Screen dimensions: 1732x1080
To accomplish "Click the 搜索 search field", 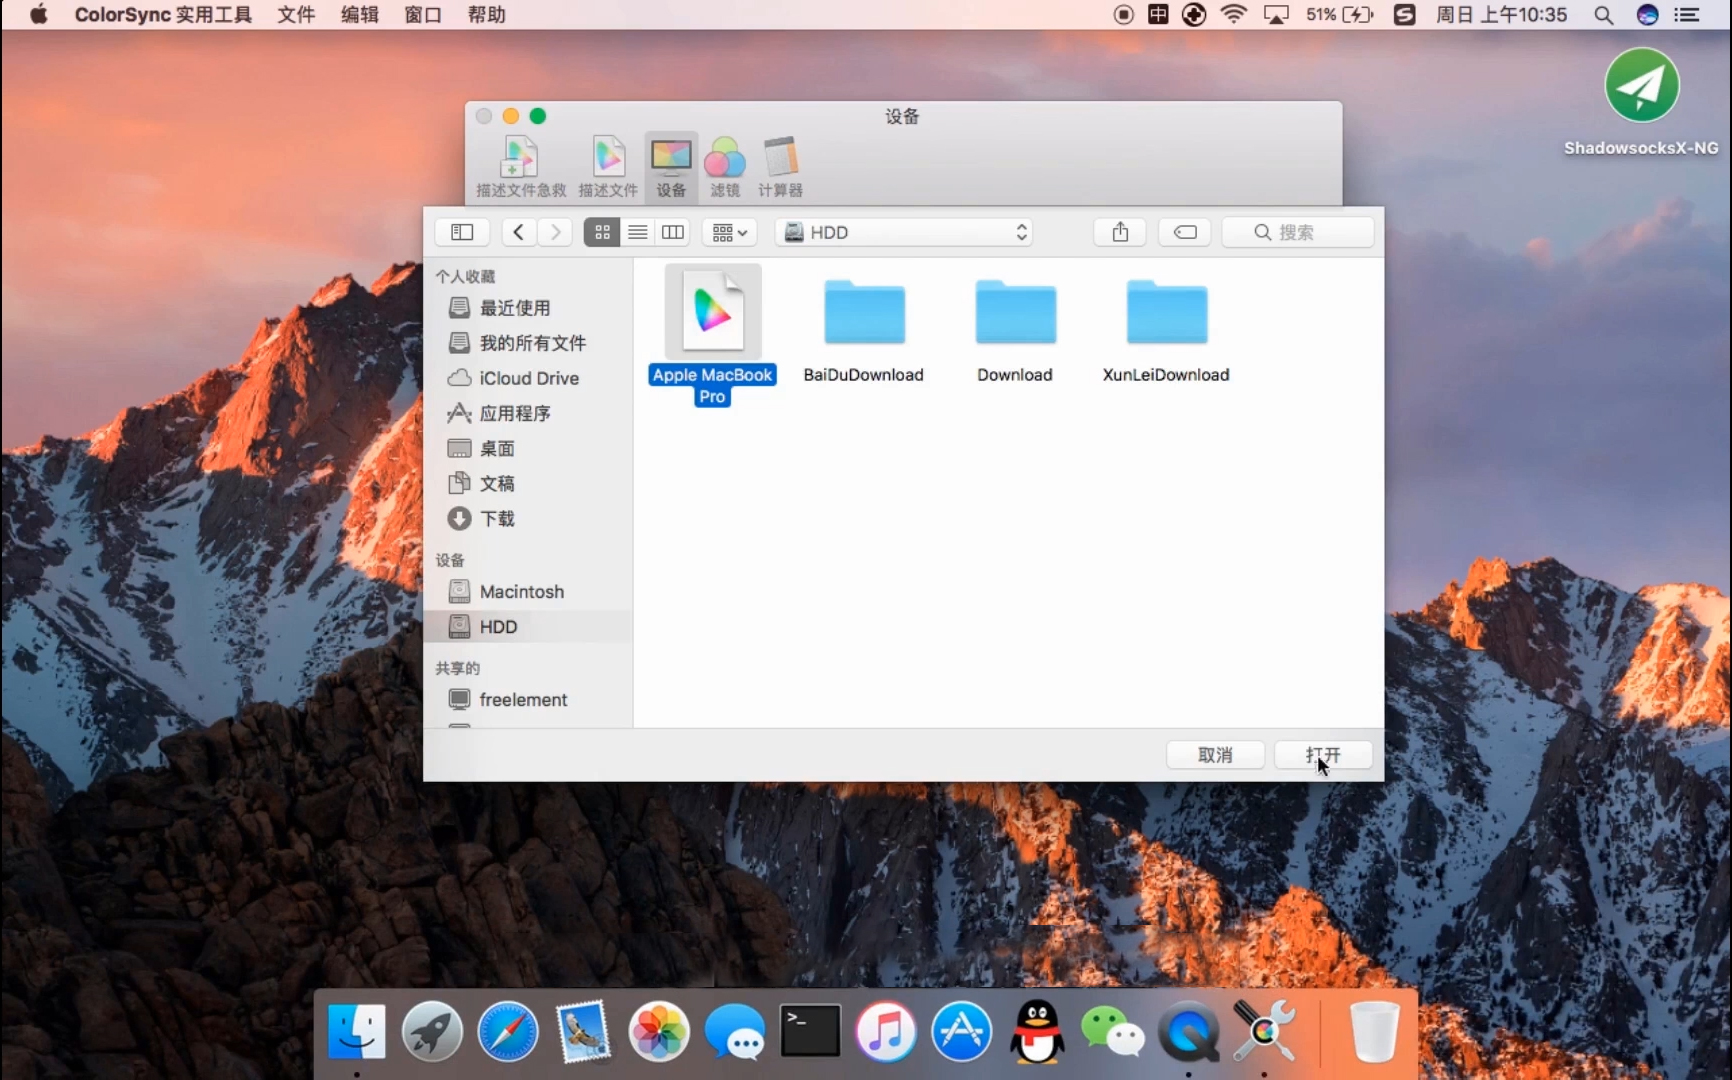I will [x=1298, y=232].
